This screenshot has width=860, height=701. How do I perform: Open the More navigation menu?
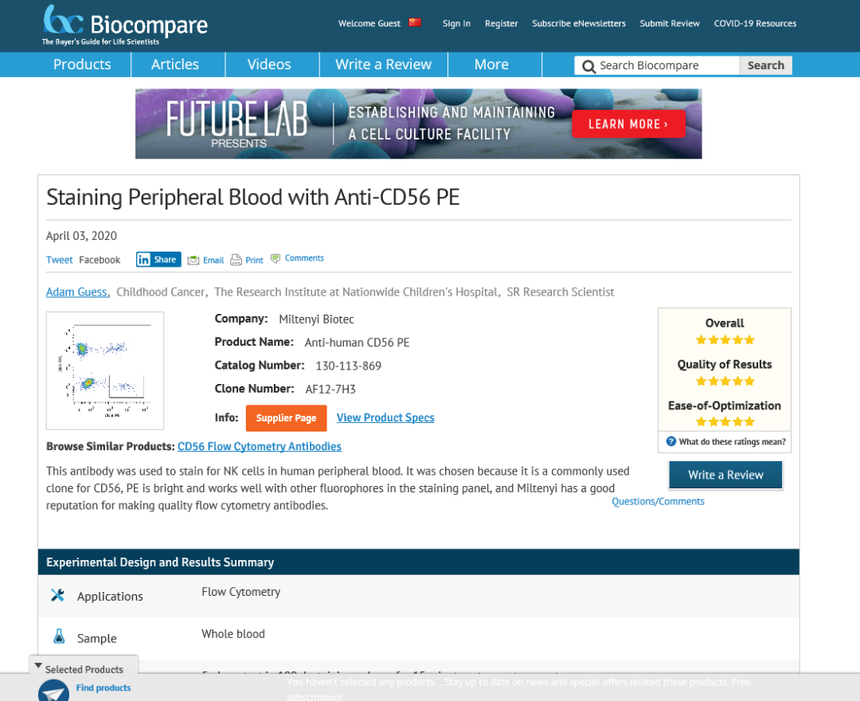pyautogui.click(x=491, y=64)
